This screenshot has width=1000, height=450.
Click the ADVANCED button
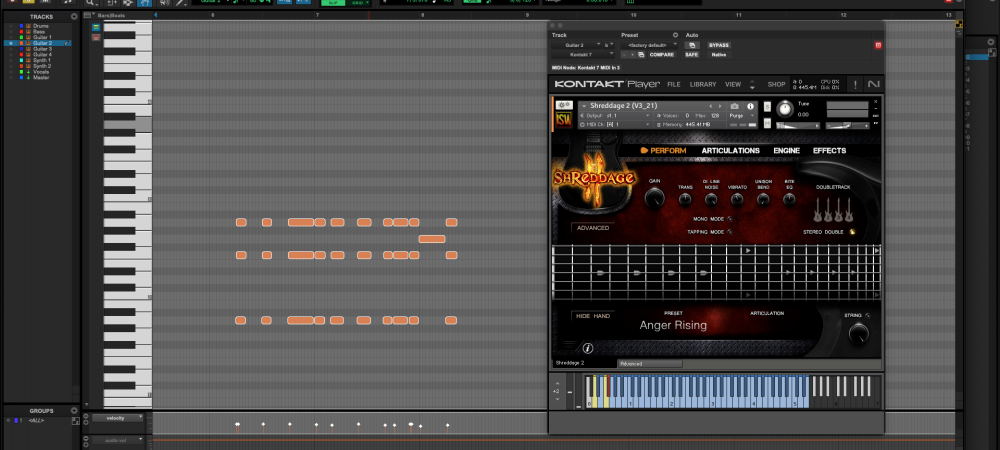[x=593, y=228]
